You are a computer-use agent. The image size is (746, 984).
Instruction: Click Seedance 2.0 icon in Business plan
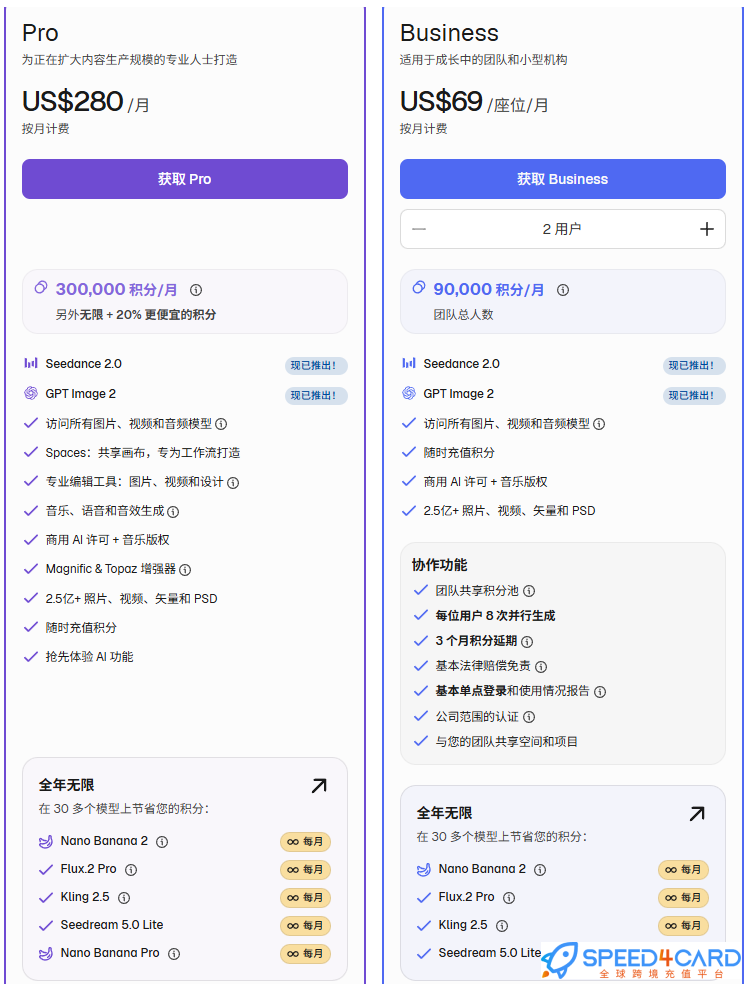click(408, 363)
